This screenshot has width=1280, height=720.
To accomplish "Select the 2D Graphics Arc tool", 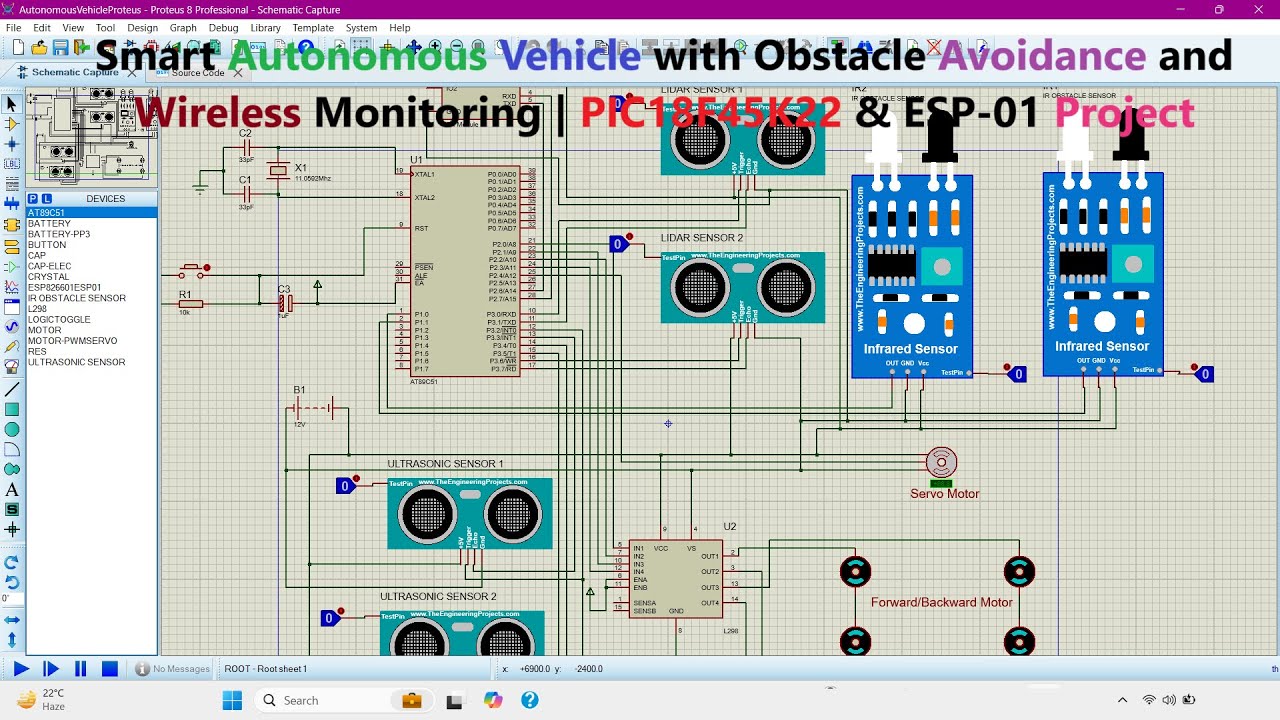I will [12, 449].
